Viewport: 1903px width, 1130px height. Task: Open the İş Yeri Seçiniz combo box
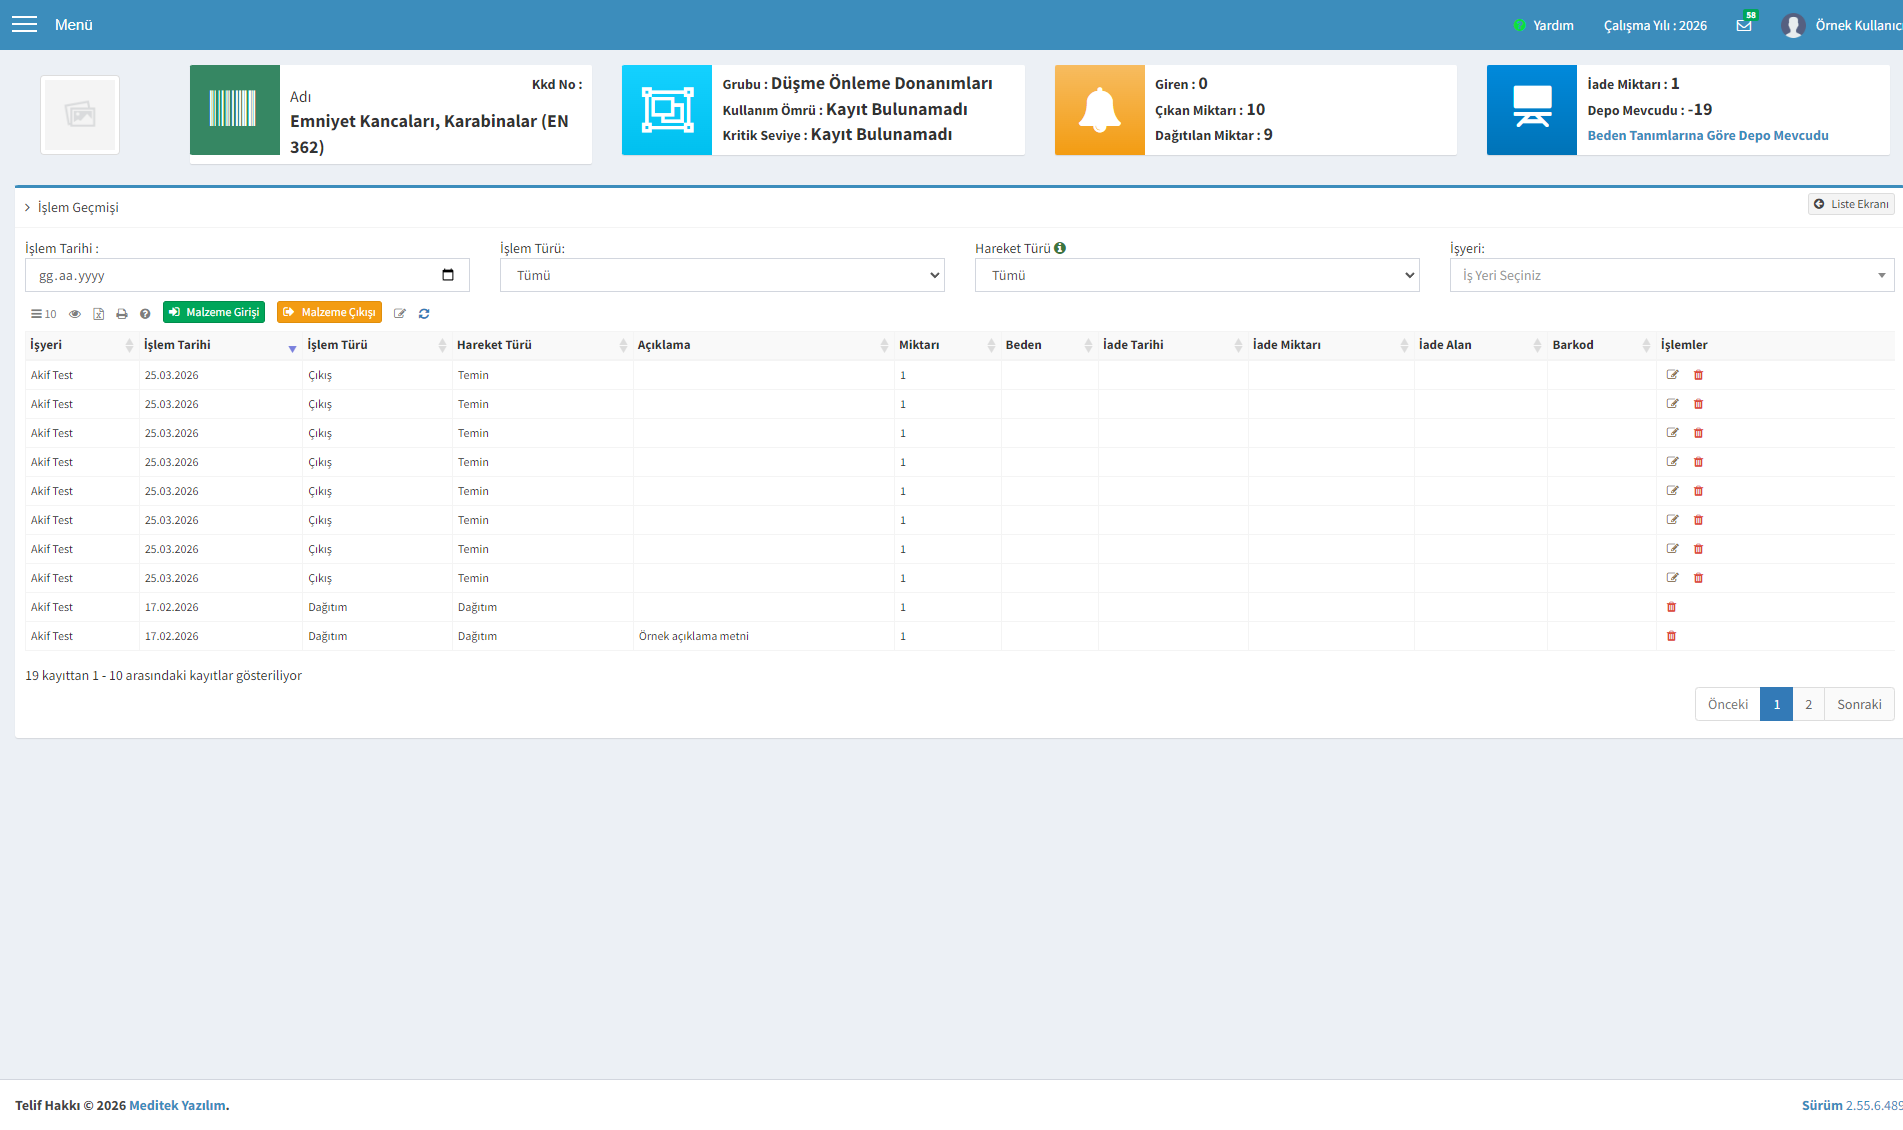click(x=1672, y=275)
